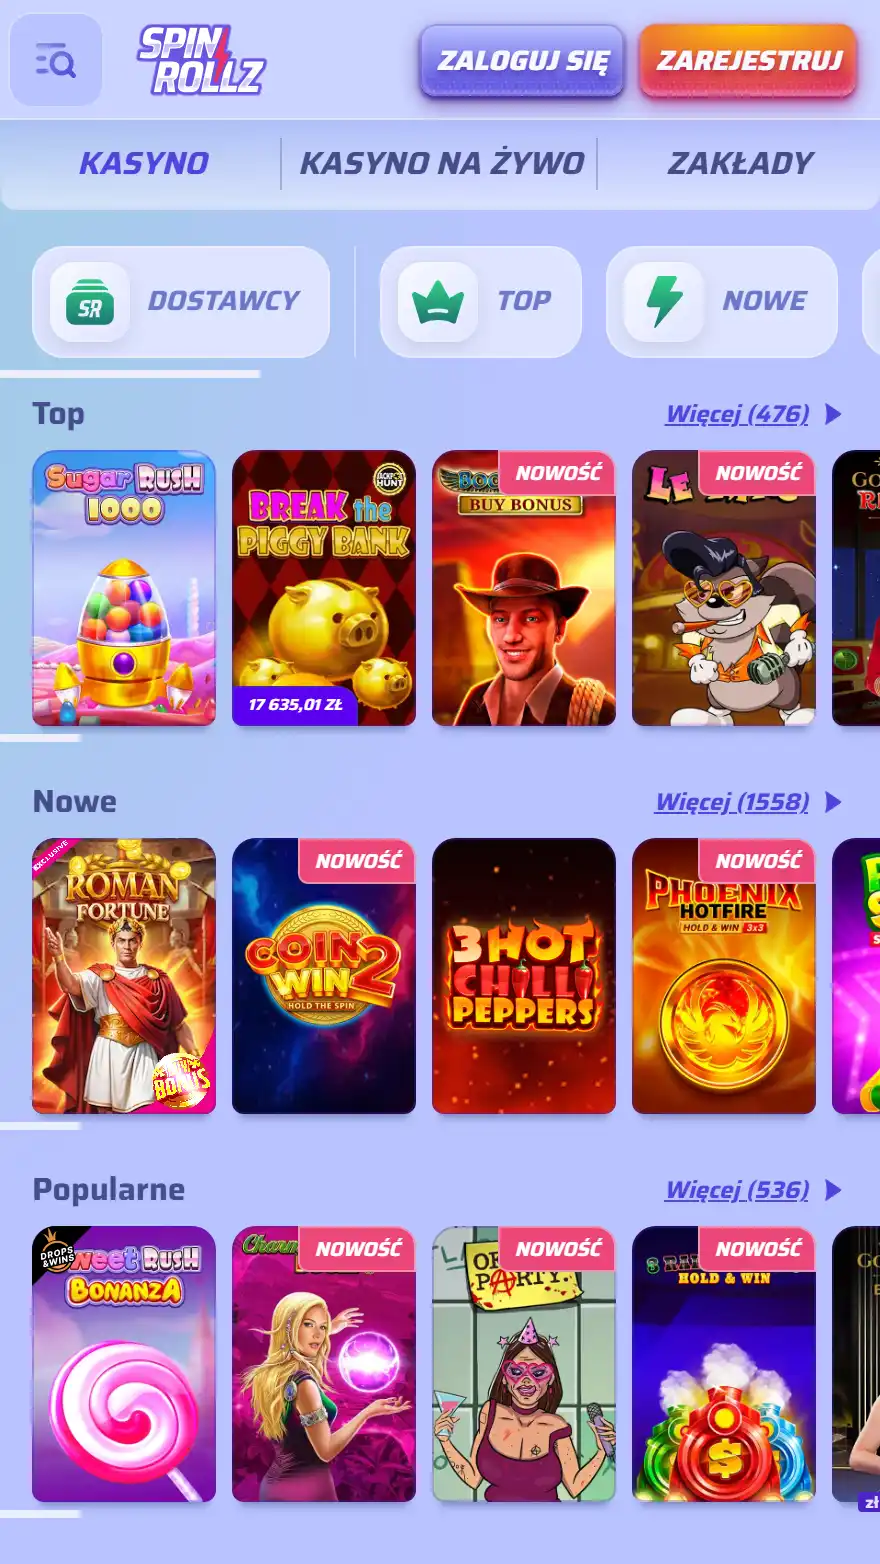Open the Zakłady tab
Image resolution: width=880 pixels, height=1564 pixels.
[740, 163]
